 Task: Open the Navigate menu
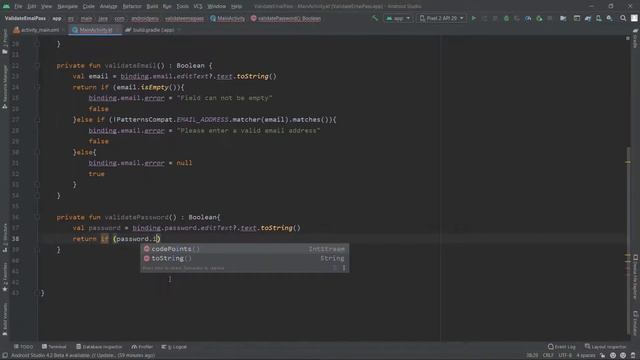click(67, 7)
